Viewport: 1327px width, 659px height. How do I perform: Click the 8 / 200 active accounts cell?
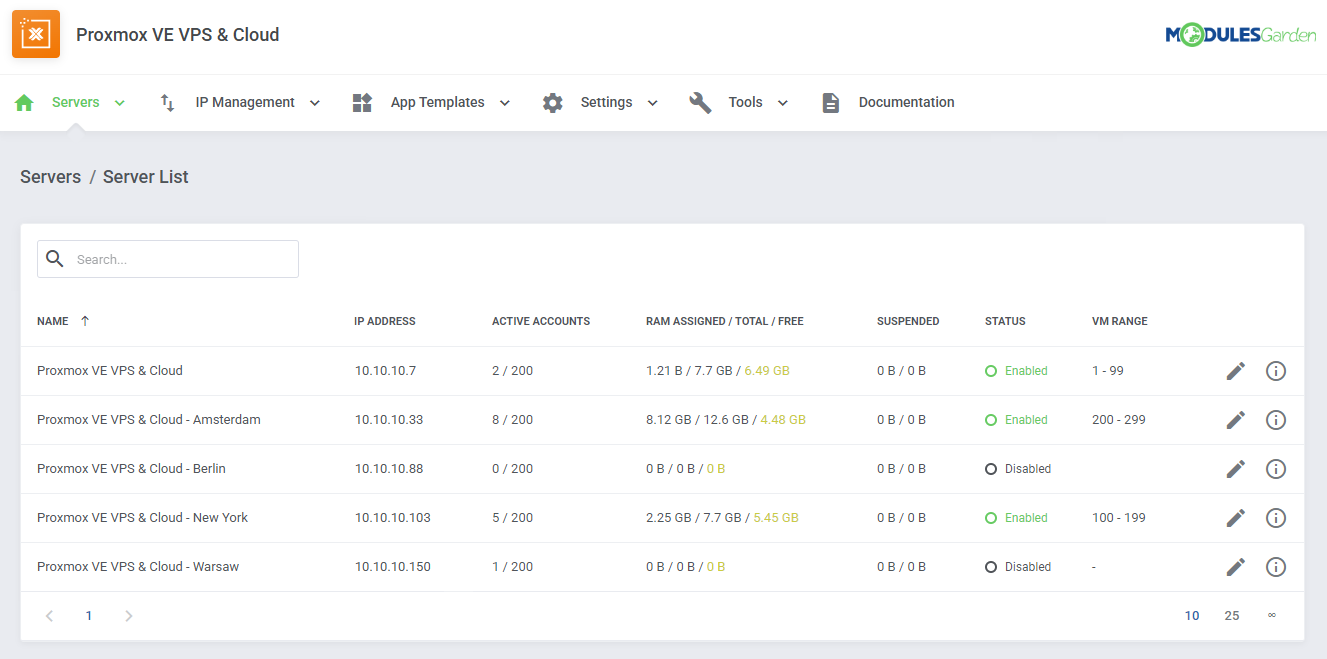tap(513, 420)
